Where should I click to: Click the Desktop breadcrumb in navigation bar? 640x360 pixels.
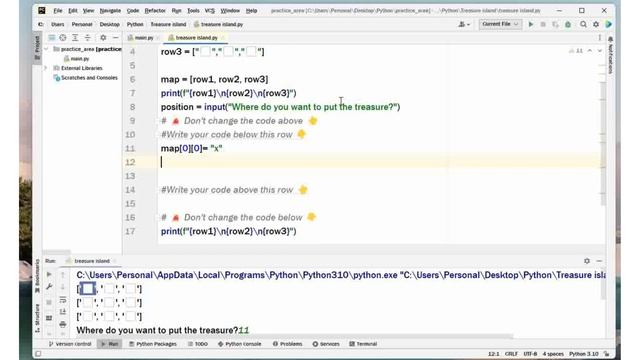pyautogui.click(x=109, y=24)
